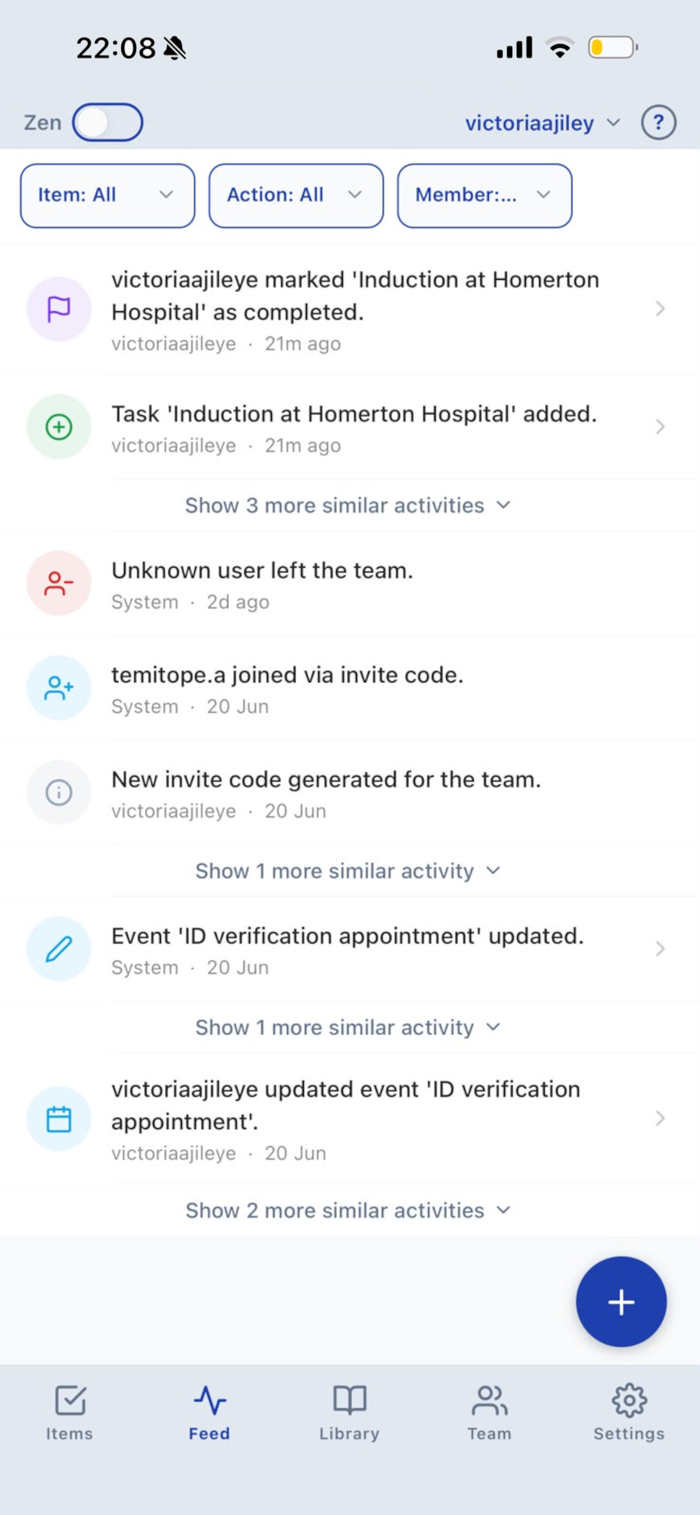Tap the blue user-joined icon for temitope.a
Image resolution: width=700 pixels, height=1515 pixels.
(59, 688)
